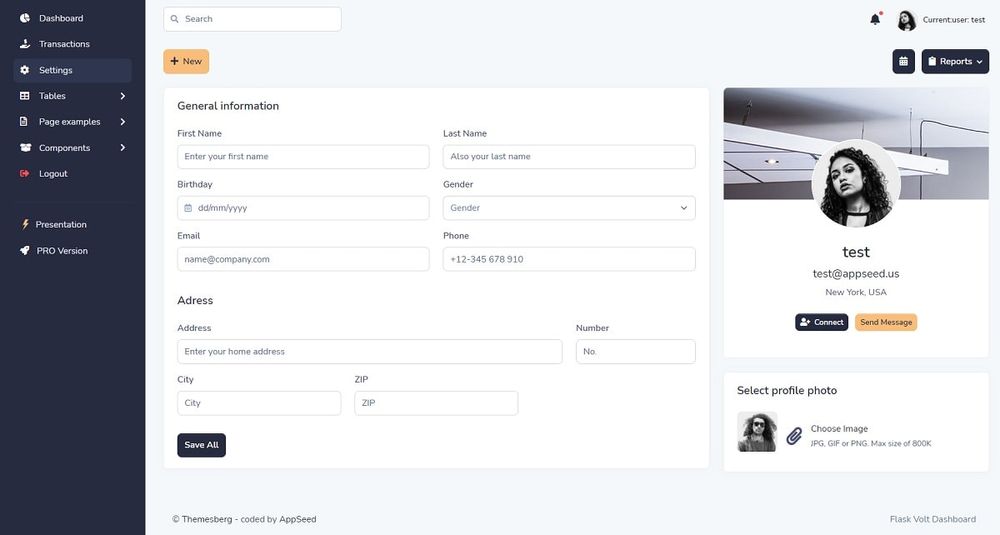Click the Settings gear icon in sidebar
Screen dimensions: 1000x535
pyautogui.click(x=25, y=70)
